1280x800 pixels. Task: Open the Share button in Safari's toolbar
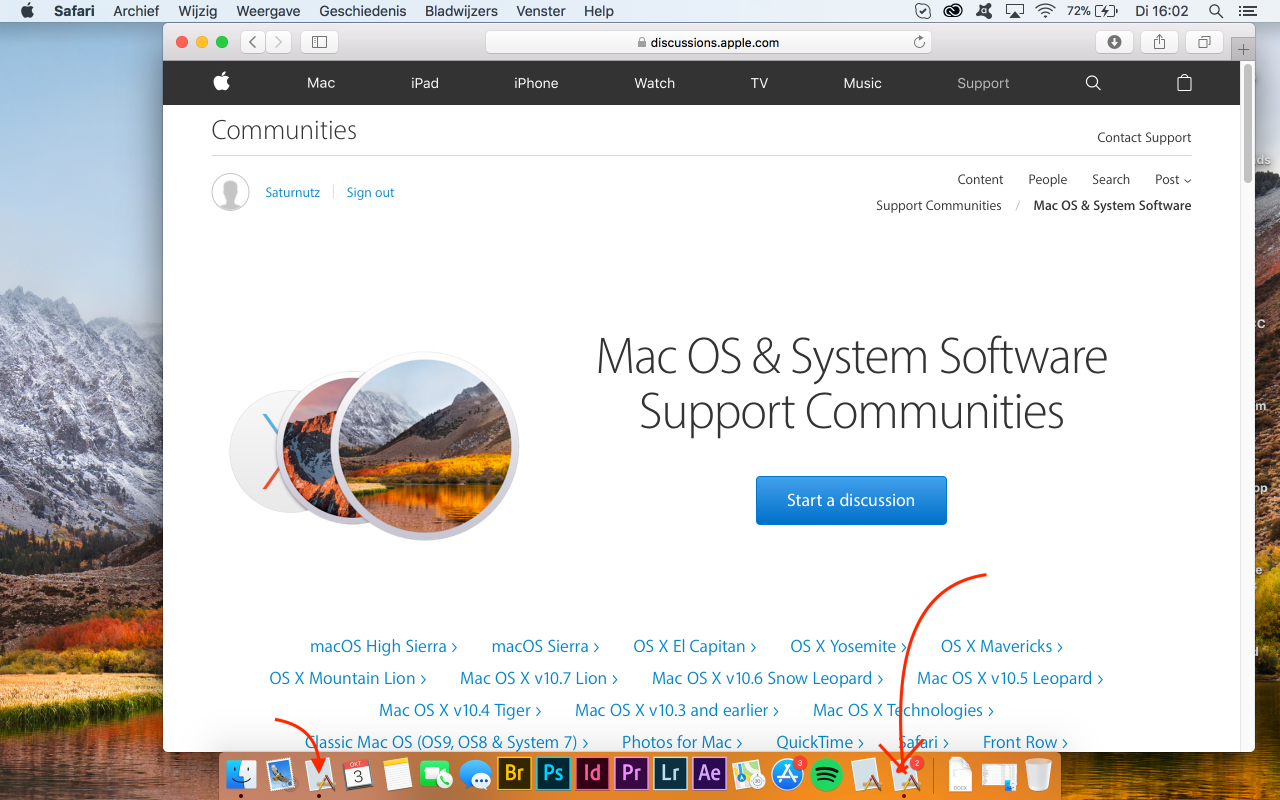coord(1159,42)
